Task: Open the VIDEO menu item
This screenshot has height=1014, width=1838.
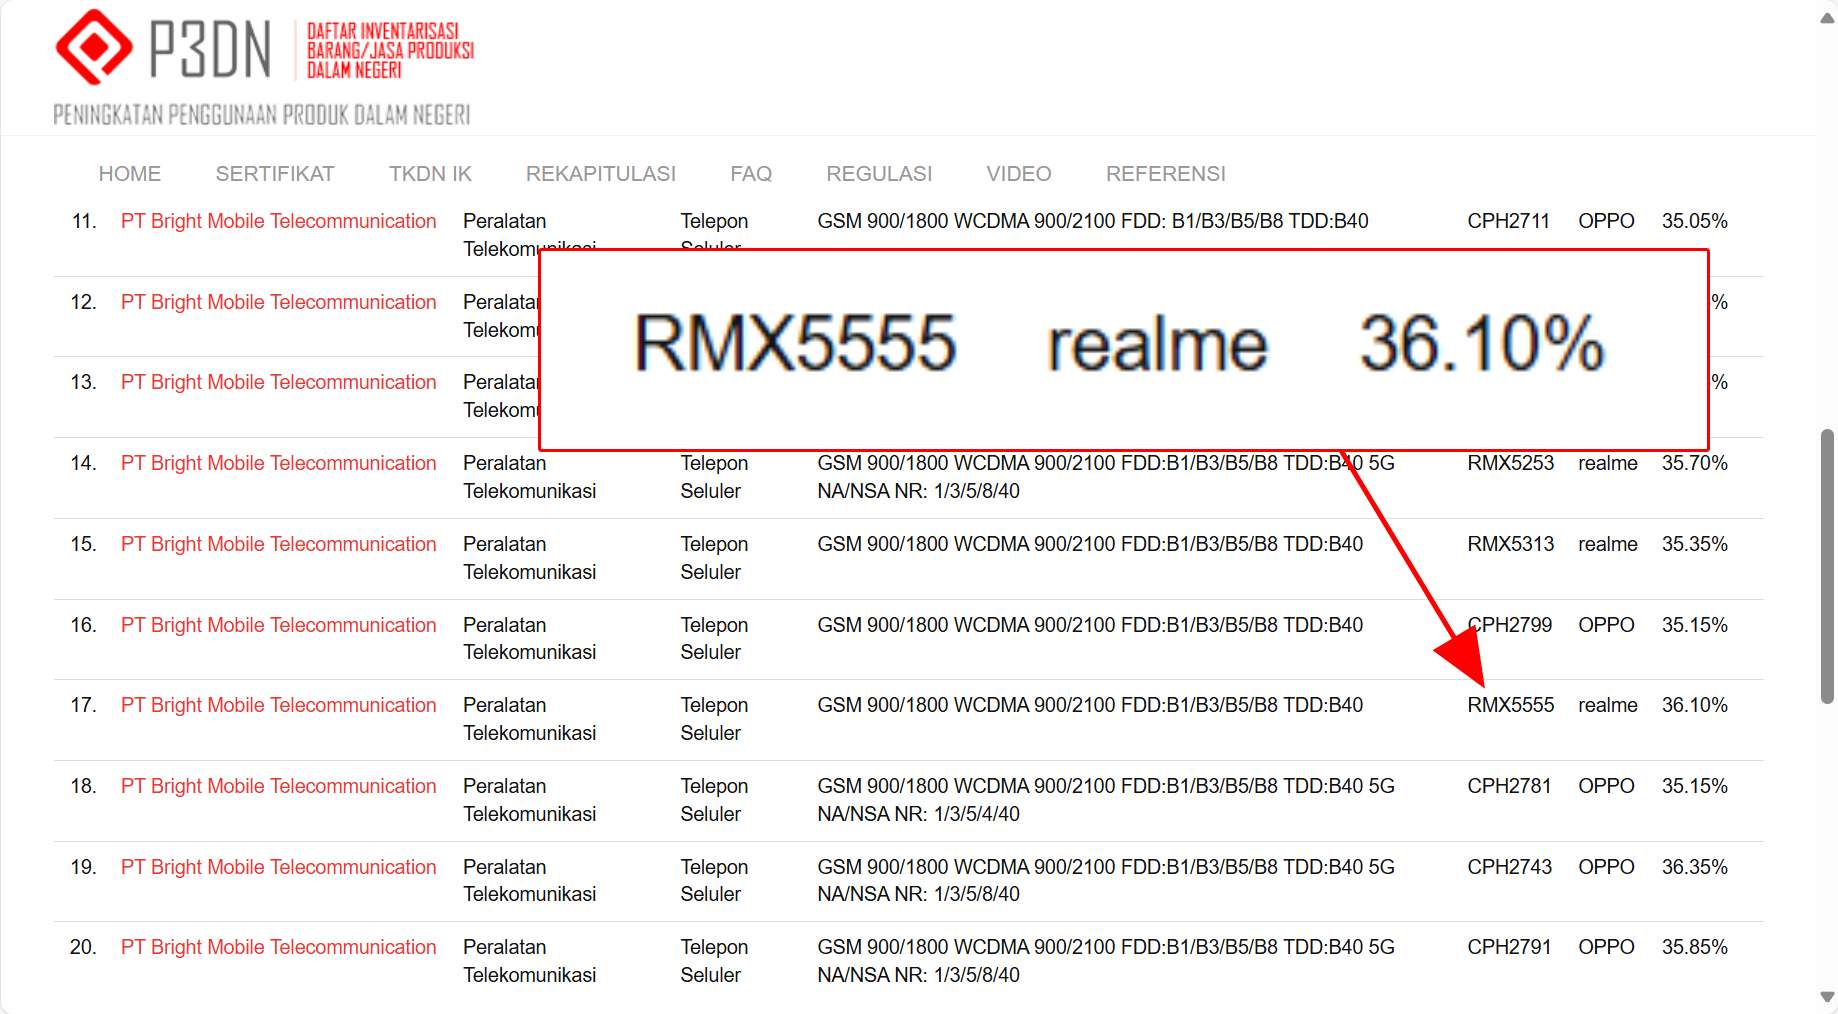Action: [1018, 174]
